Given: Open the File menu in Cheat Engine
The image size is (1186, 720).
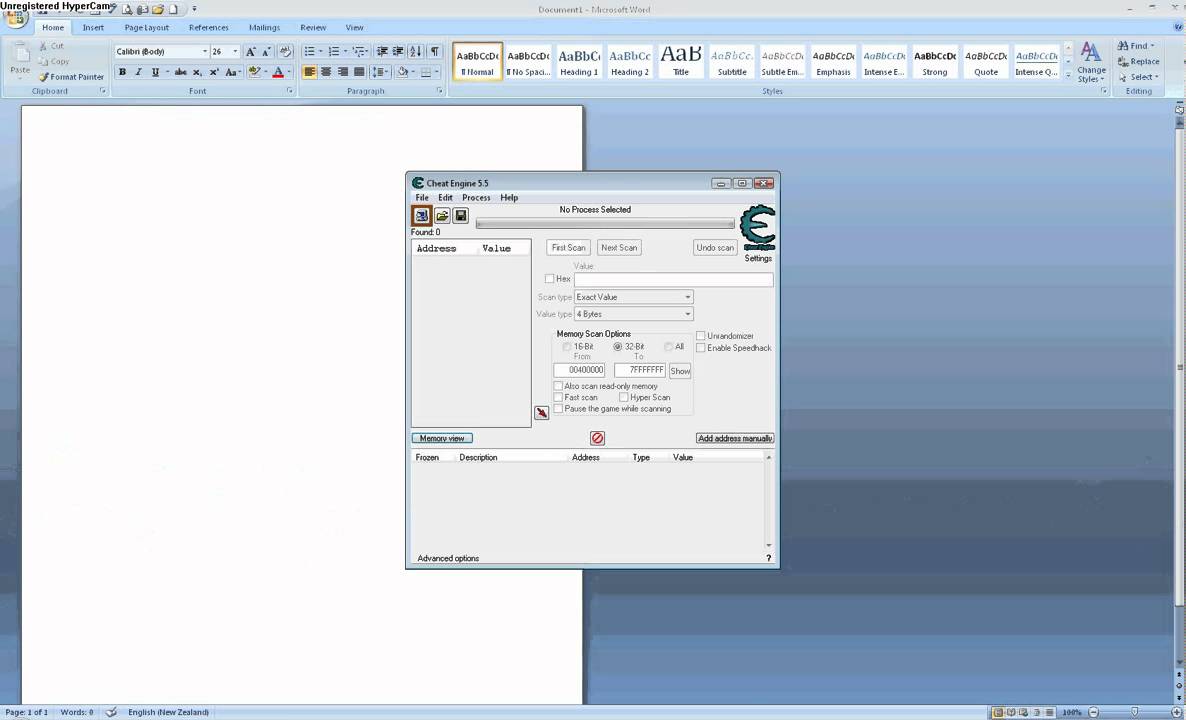Looking at the screenshot, I should (x=421, y=197).
